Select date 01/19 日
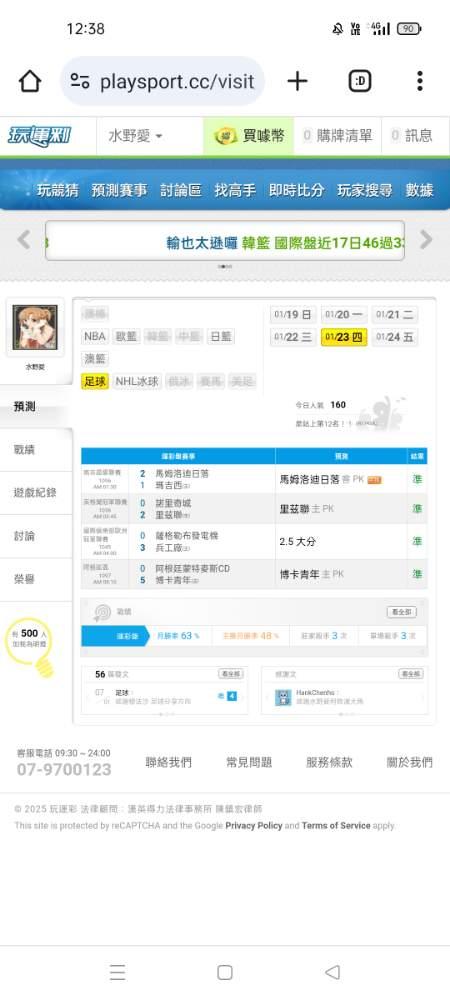Image resolution: width=450 pixels, height=1000 pixels. [293, 314]
